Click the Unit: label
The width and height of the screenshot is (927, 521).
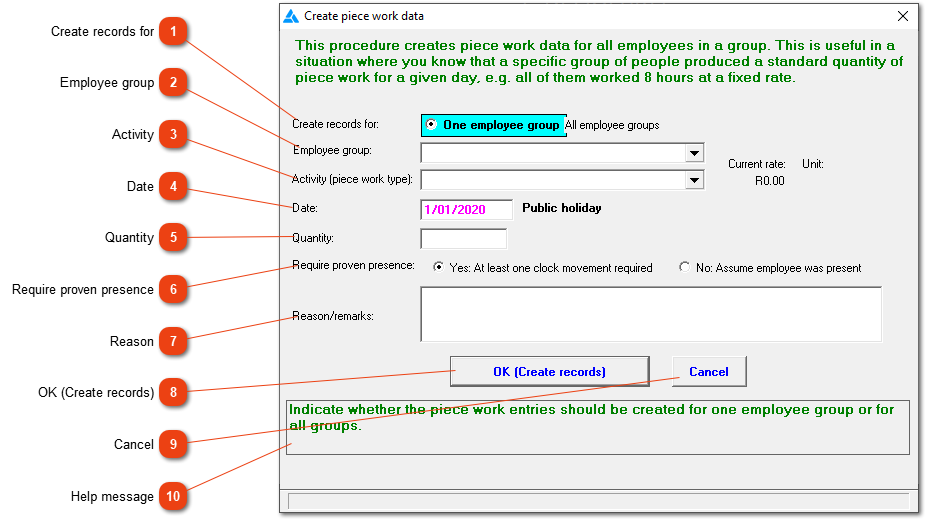(812, 164)
